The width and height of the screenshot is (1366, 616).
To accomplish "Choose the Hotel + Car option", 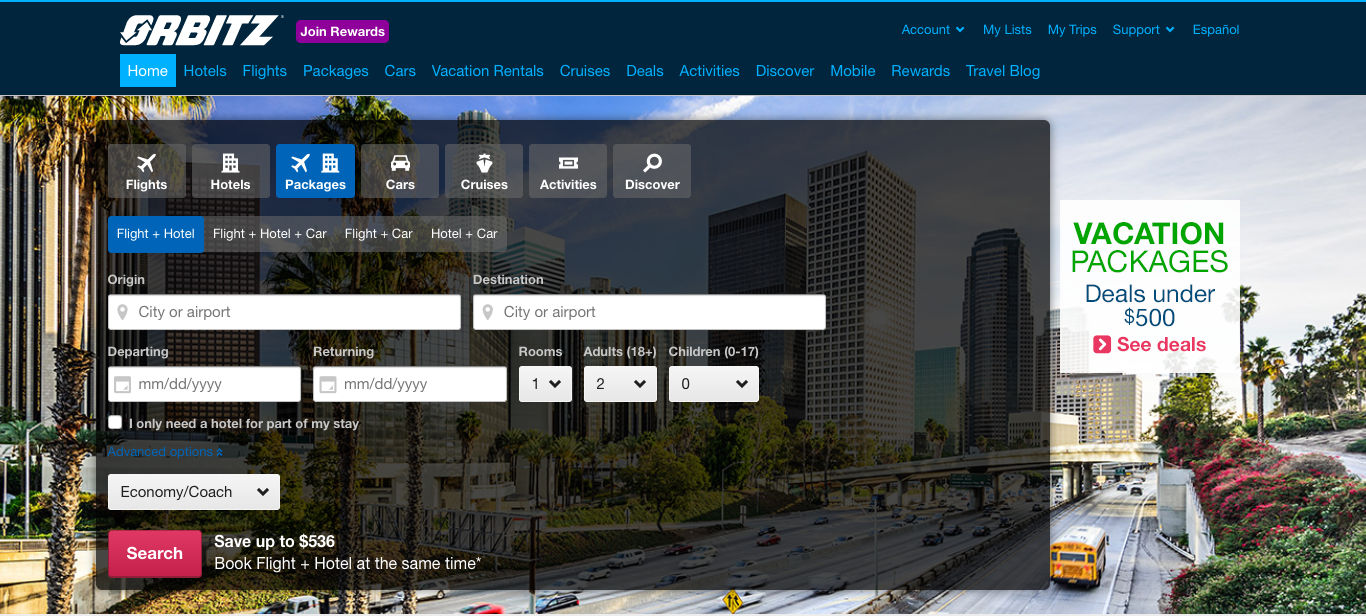I will [x=464, y=234].
